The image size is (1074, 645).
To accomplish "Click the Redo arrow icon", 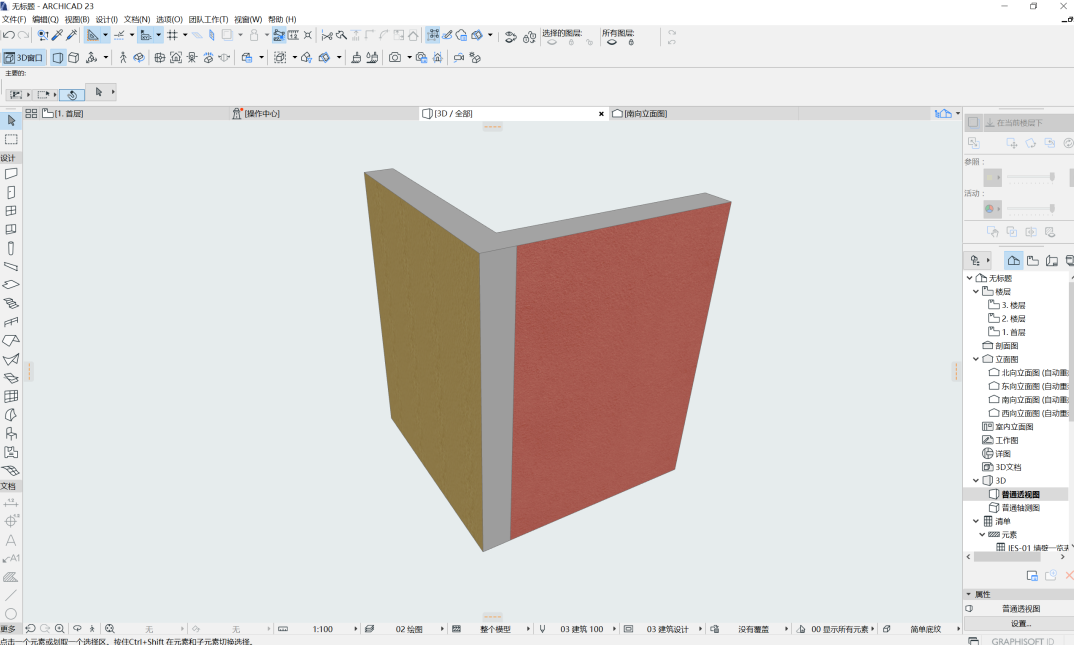I will 23,36.
